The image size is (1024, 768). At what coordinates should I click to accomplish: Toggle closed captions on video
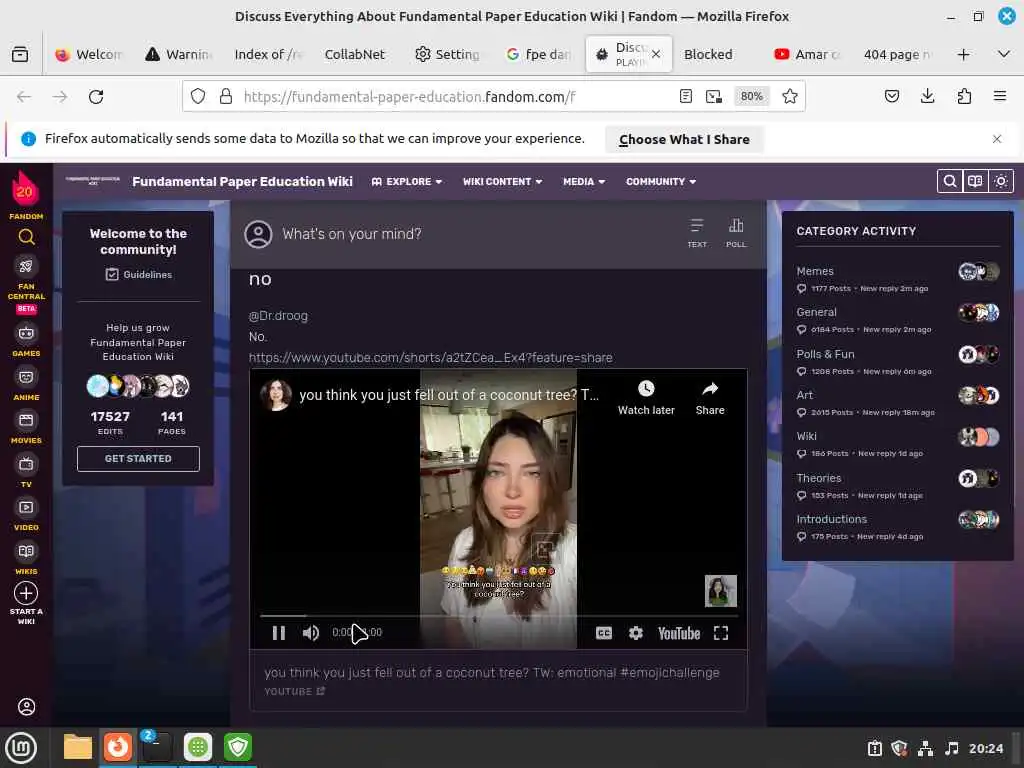(x=604, y=633)
